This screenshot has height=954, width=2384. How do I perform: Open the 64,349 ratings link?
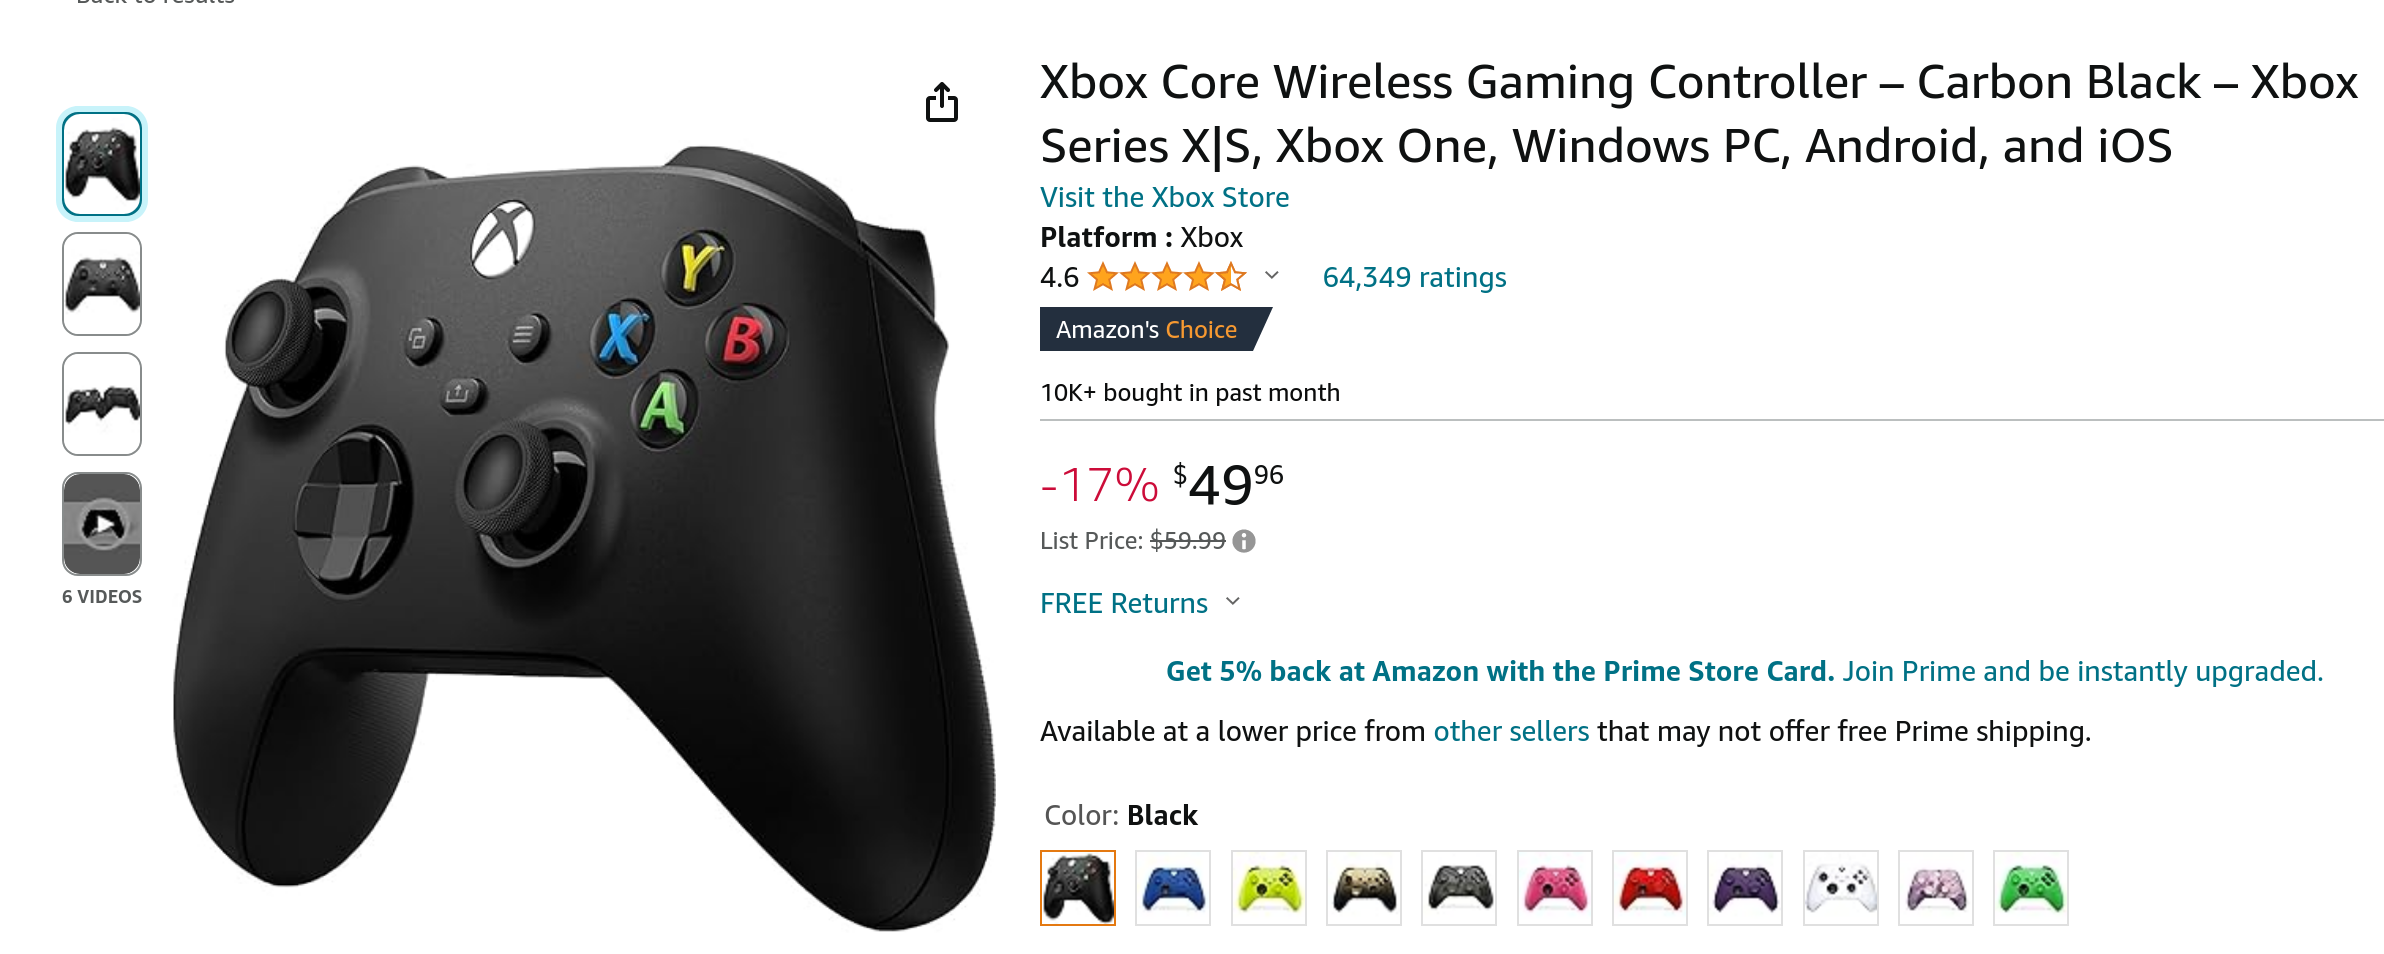point(1414,277)
